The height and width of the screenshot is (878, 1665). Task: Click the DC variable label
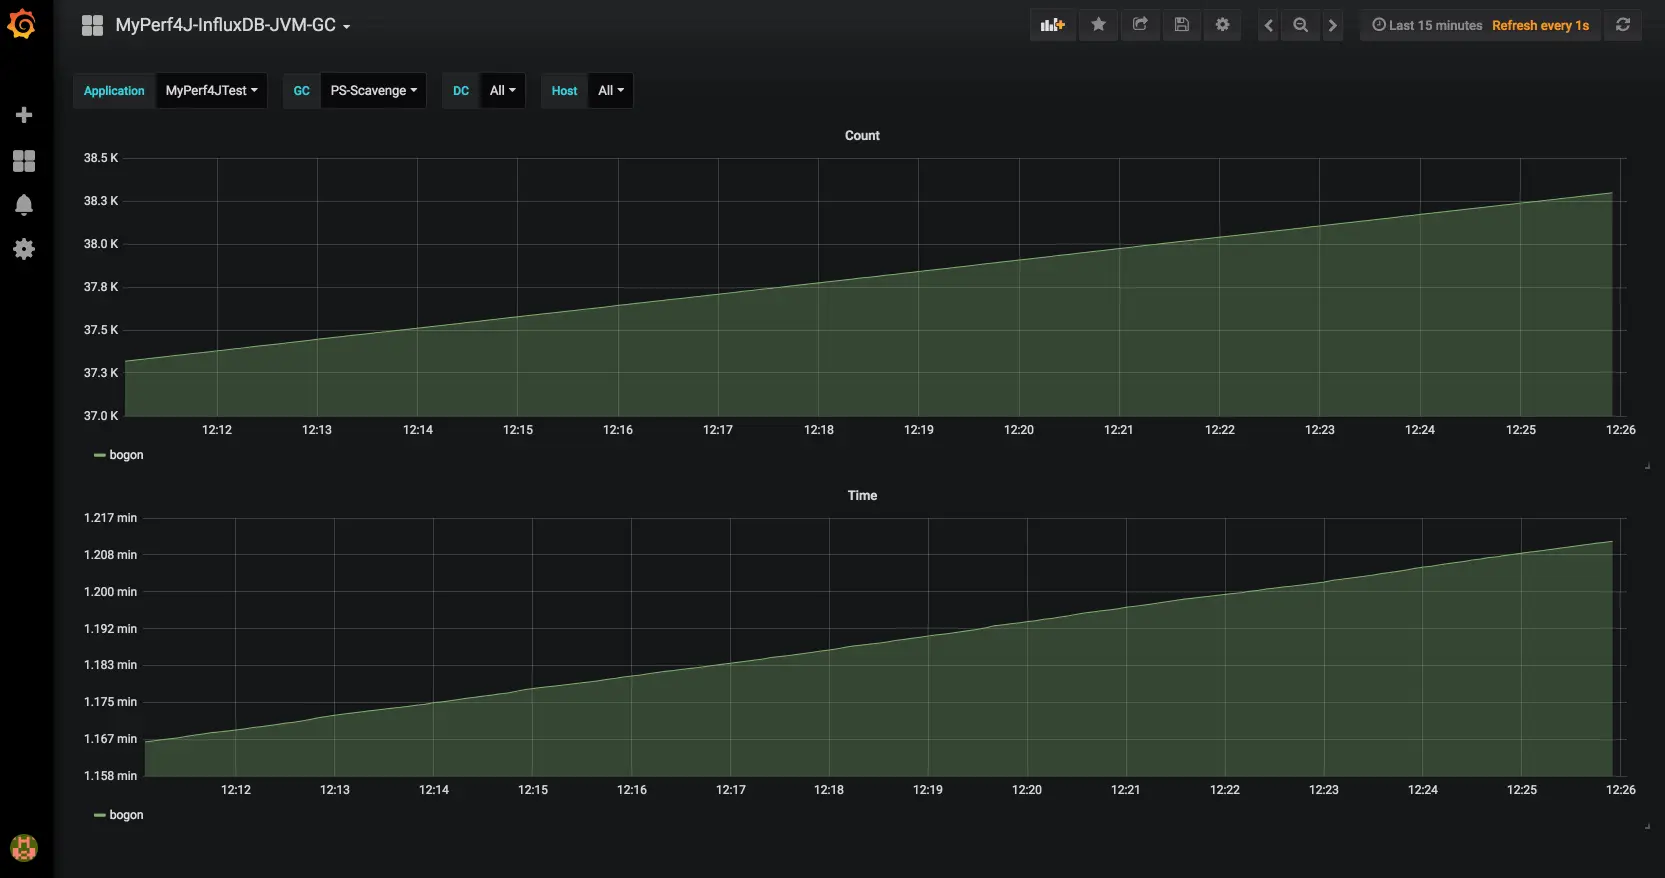(461, 91)
